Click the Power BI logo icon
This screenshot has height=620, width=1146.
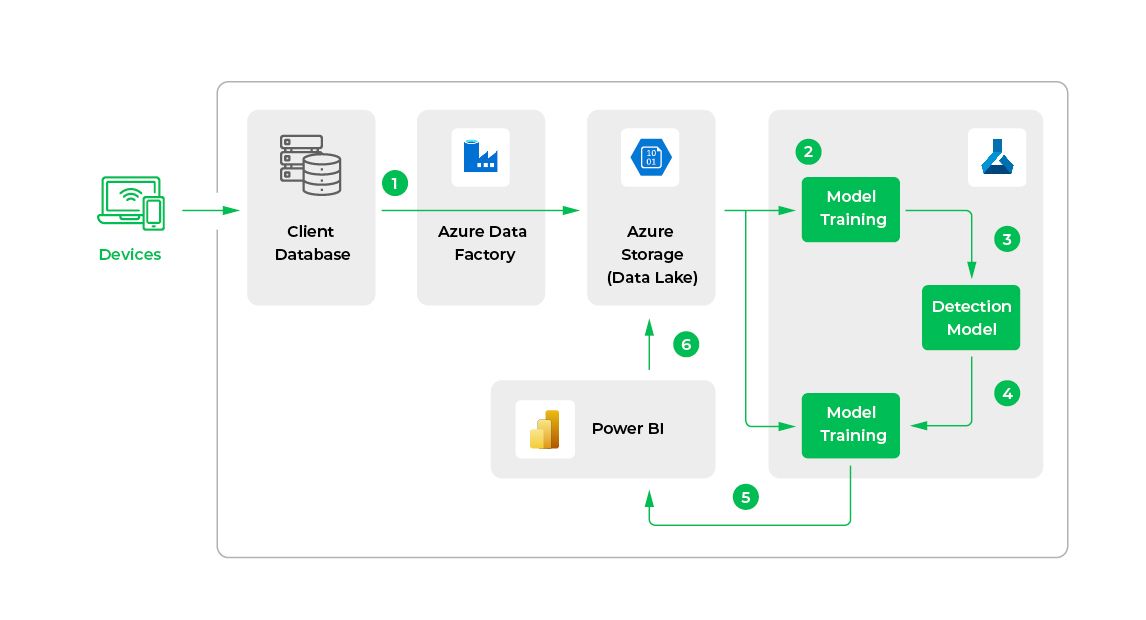point(545,429)
